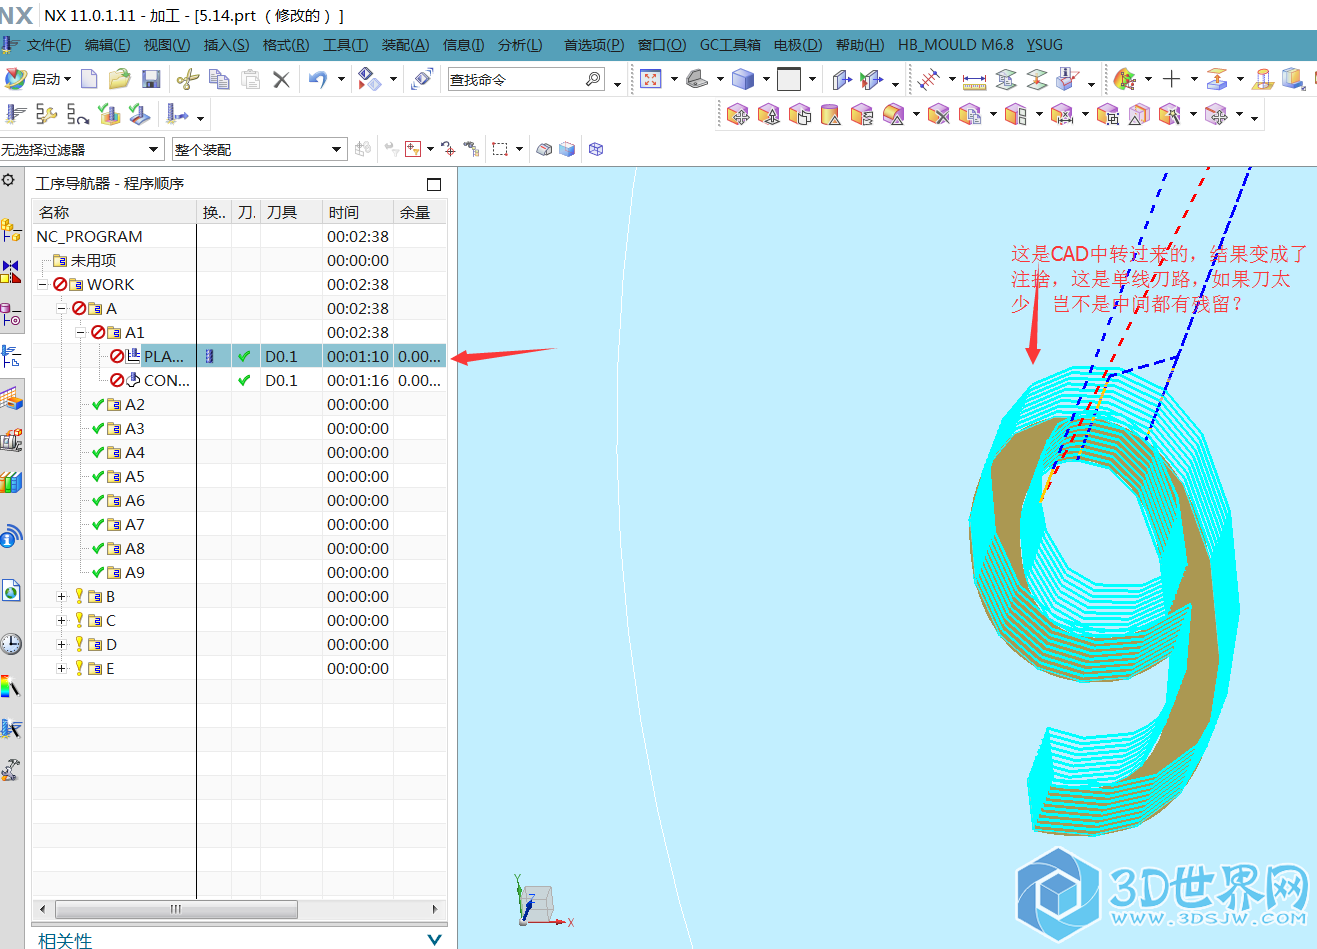Viewport: 1317px width, 949px height.
Task: Click the Delete Face cube icon with X
Action: tap(938, 115)
